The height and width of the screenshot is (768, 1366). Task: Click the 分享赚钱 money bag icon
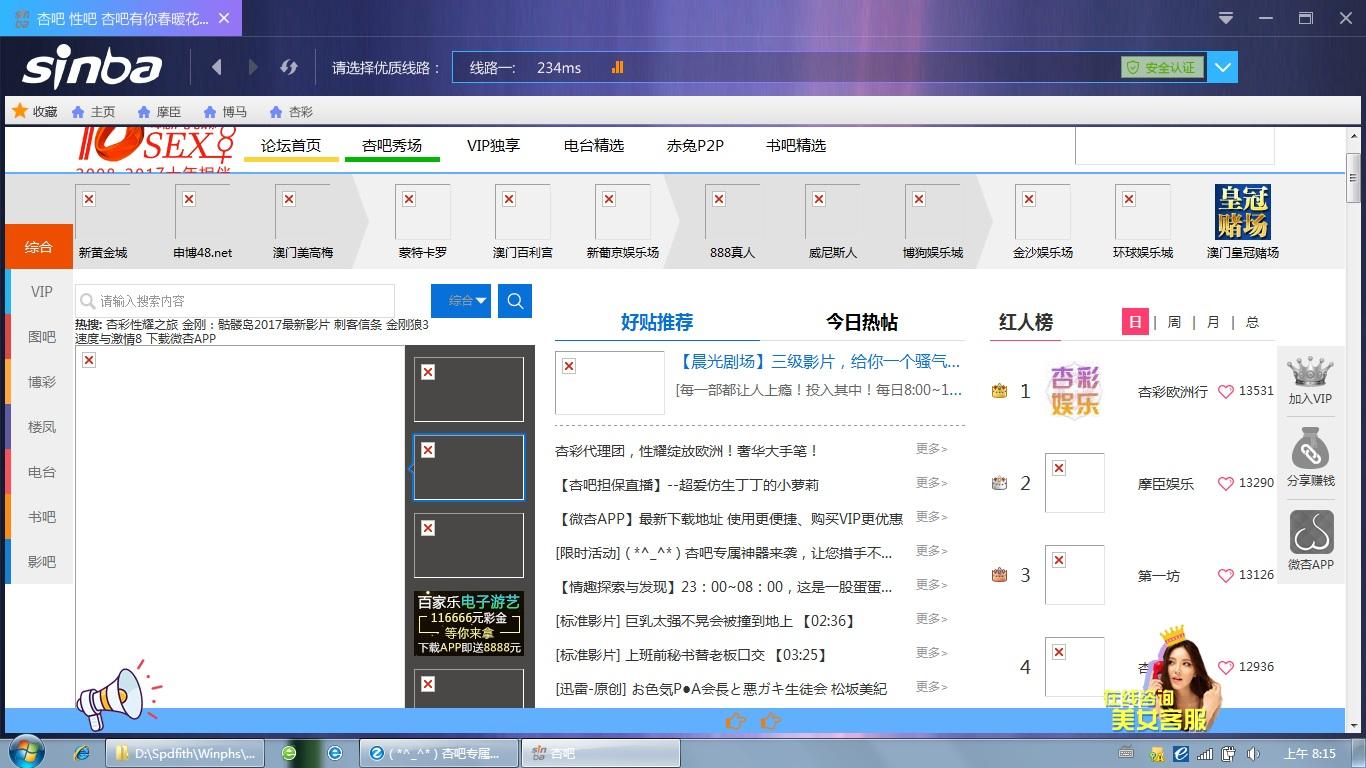pyautogui.click(x=1310, y=451)
